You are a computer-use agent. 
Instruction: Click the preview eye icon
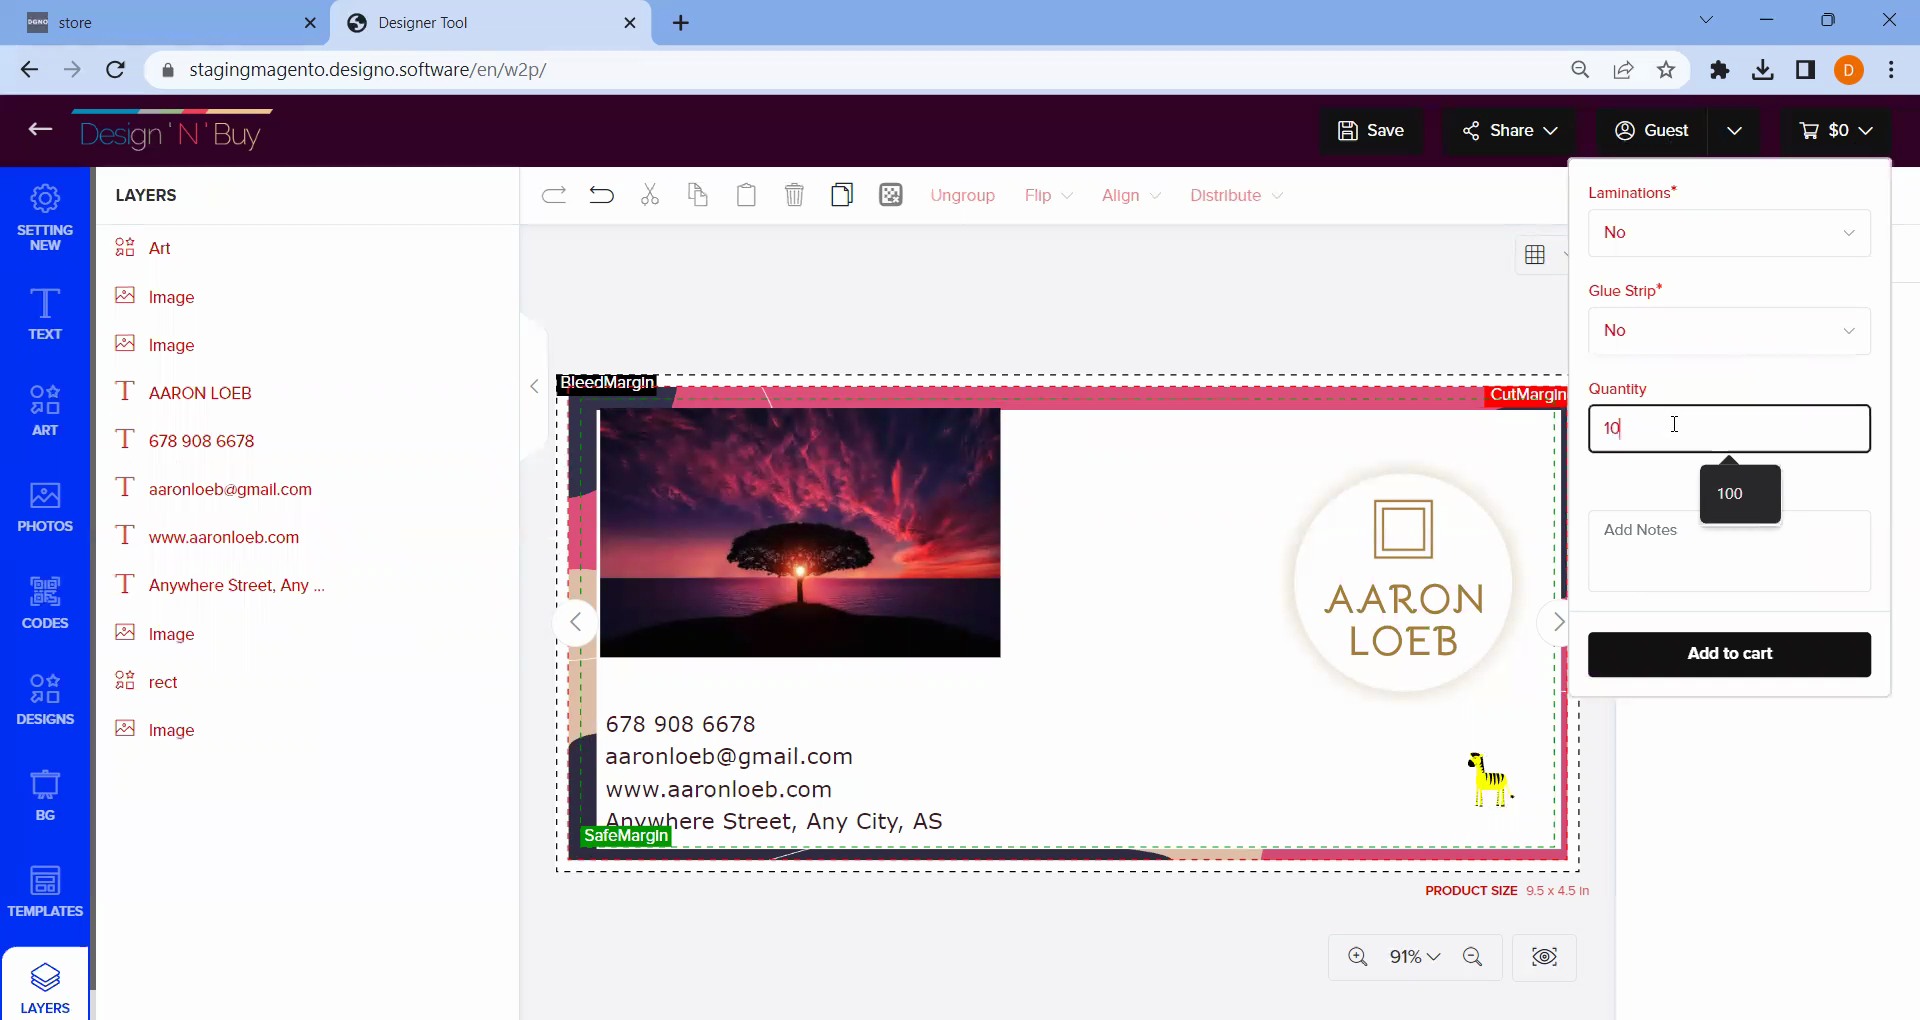[x=1544, y=957]
